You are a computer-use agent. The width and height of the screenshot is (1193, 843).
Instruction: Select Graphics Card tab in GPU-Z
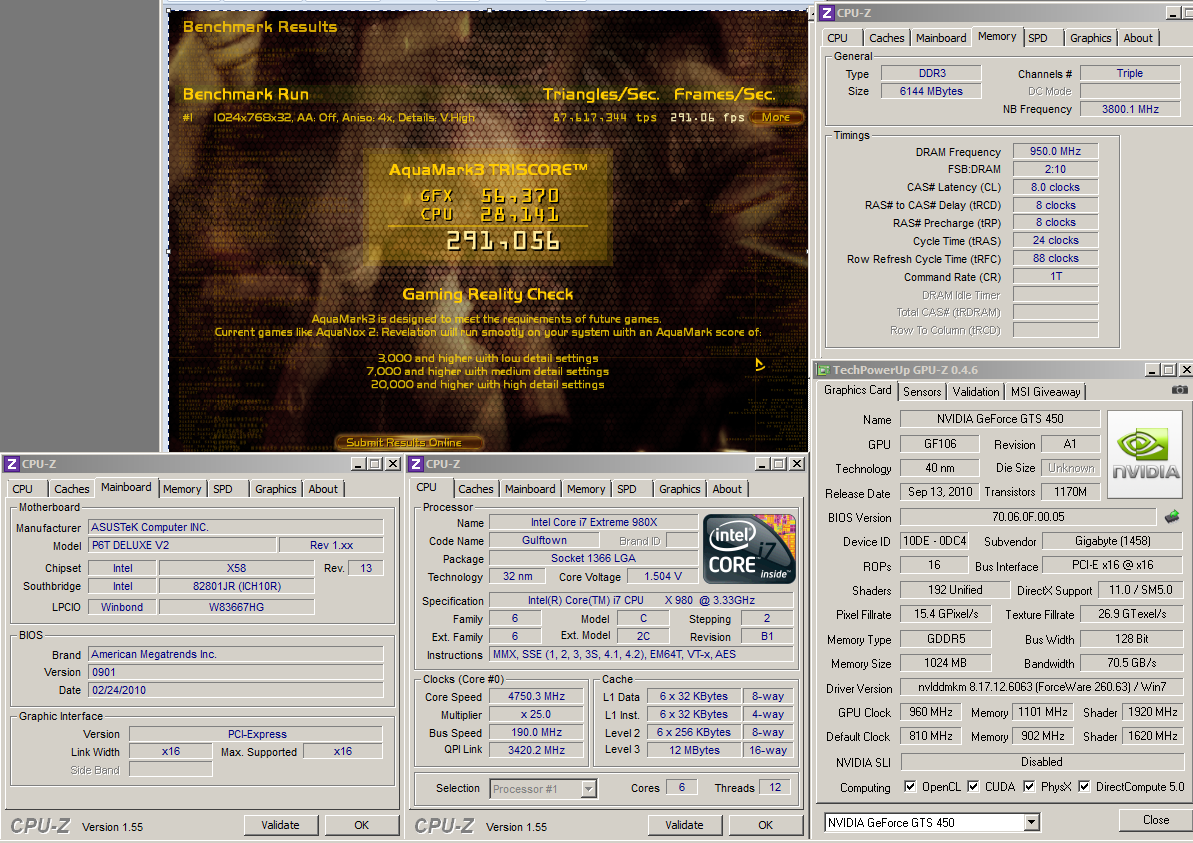click(x=857, y=390)
